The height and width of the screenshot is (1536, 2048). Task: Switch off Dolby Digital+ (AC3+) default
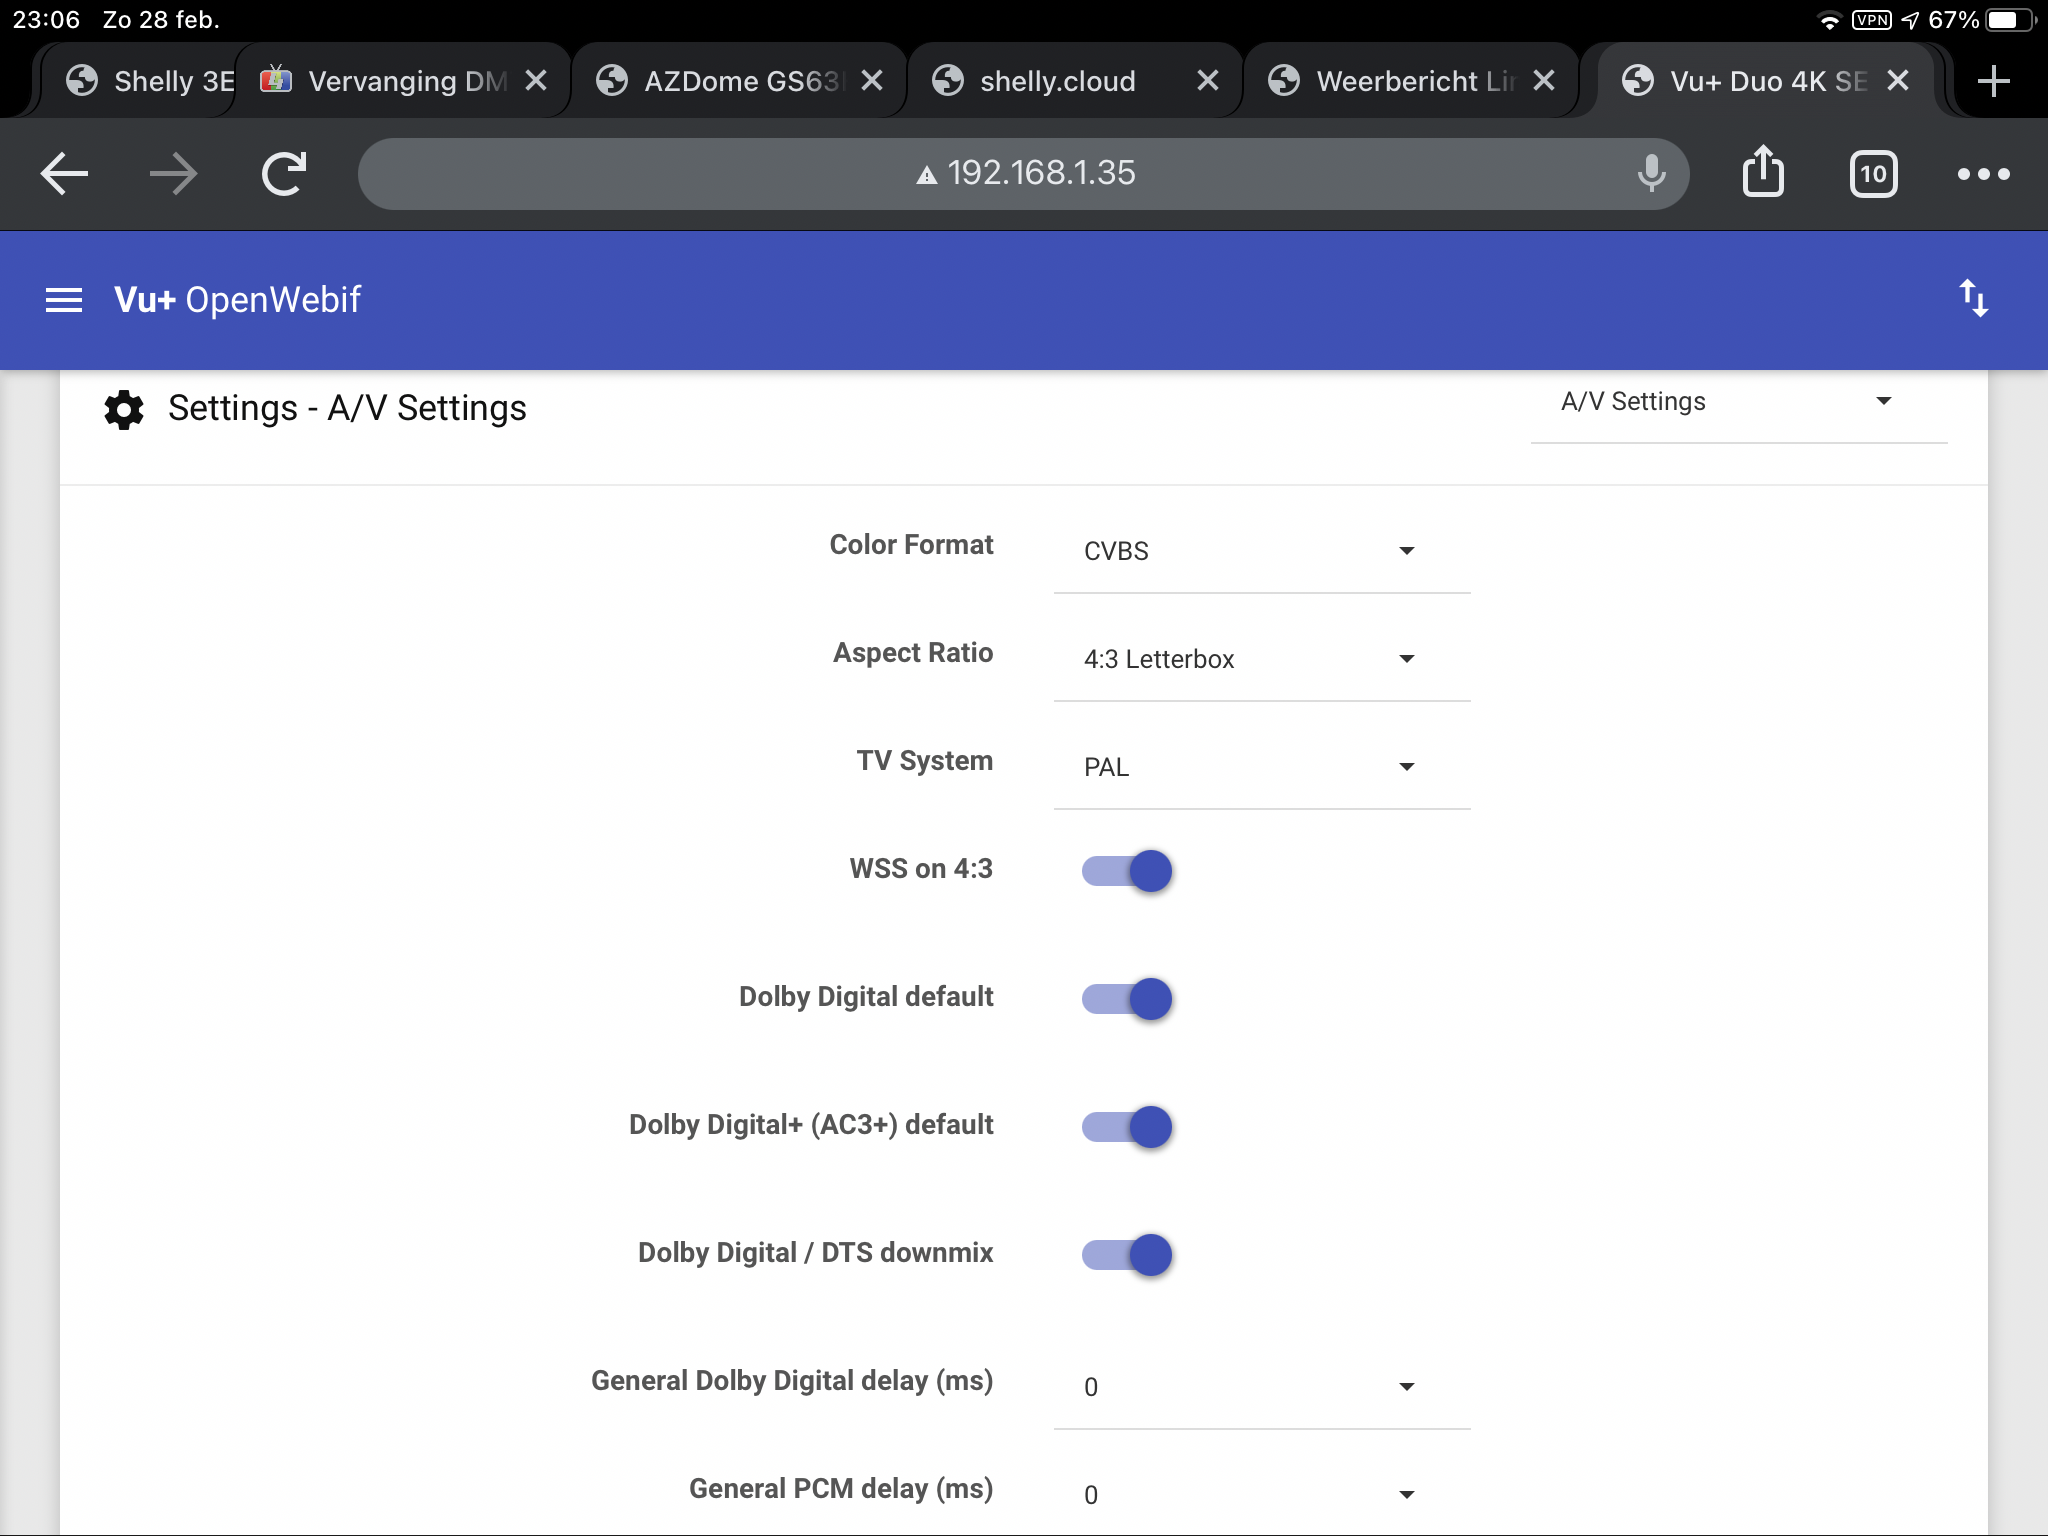point(1127,1127)
